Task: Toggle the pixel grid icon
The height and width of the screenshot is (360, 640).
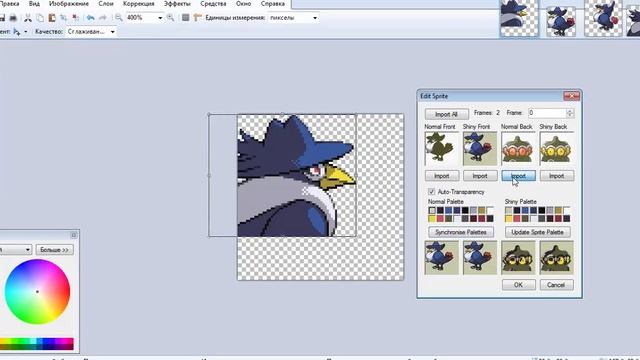Action: 185,18
